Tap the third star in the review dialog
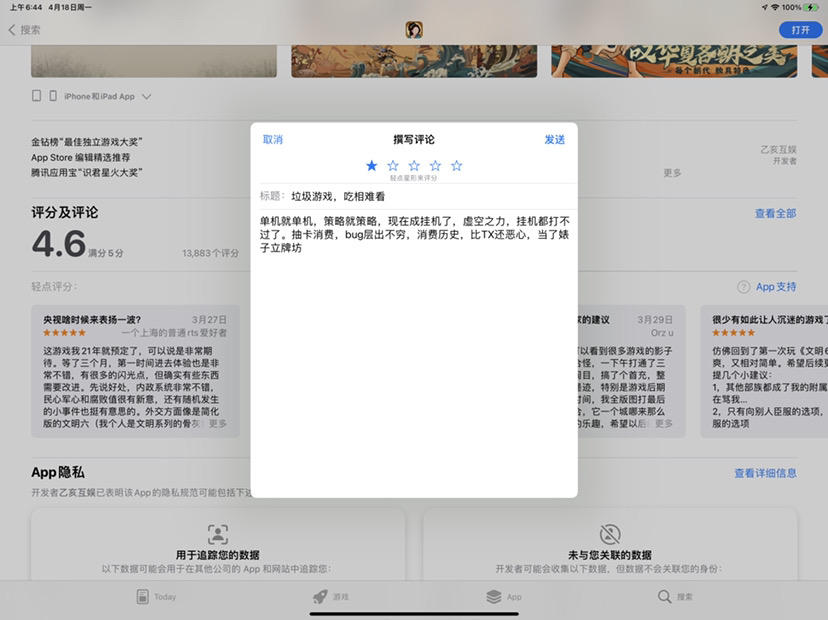The height and width of the screenshot is (620, 828). point(414,166)
